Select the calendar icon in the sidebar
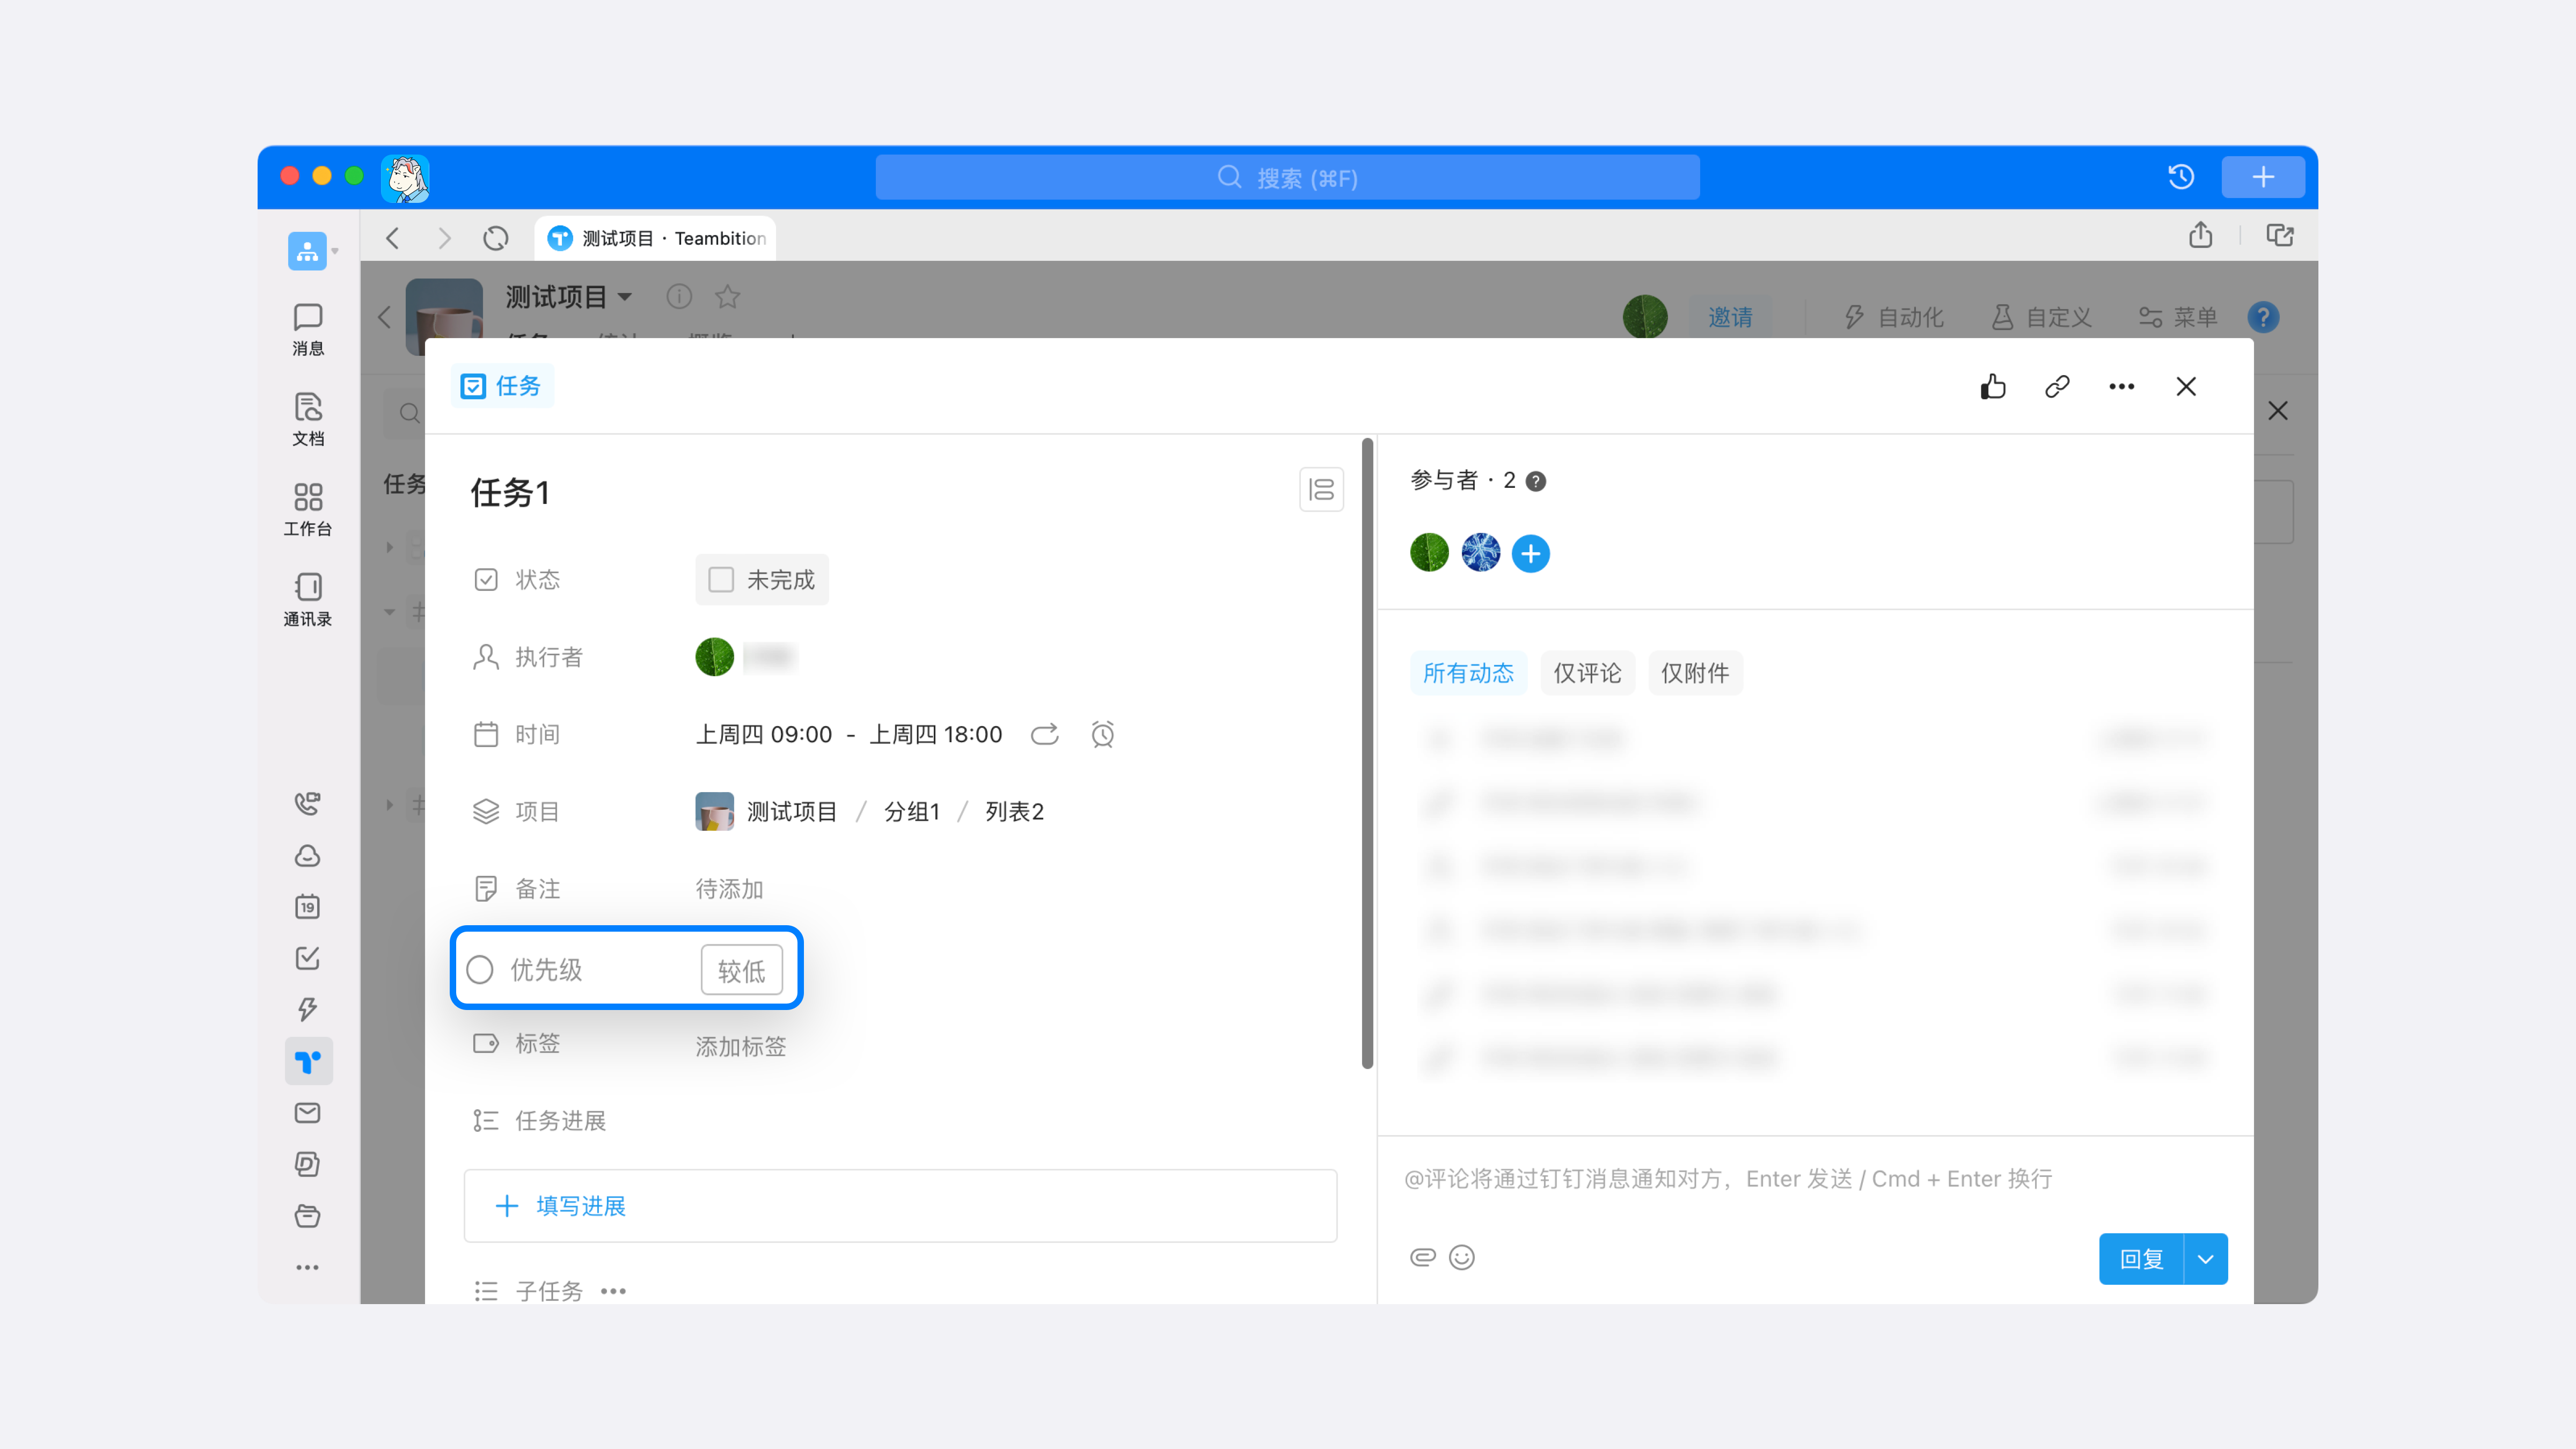 (308, 907)
